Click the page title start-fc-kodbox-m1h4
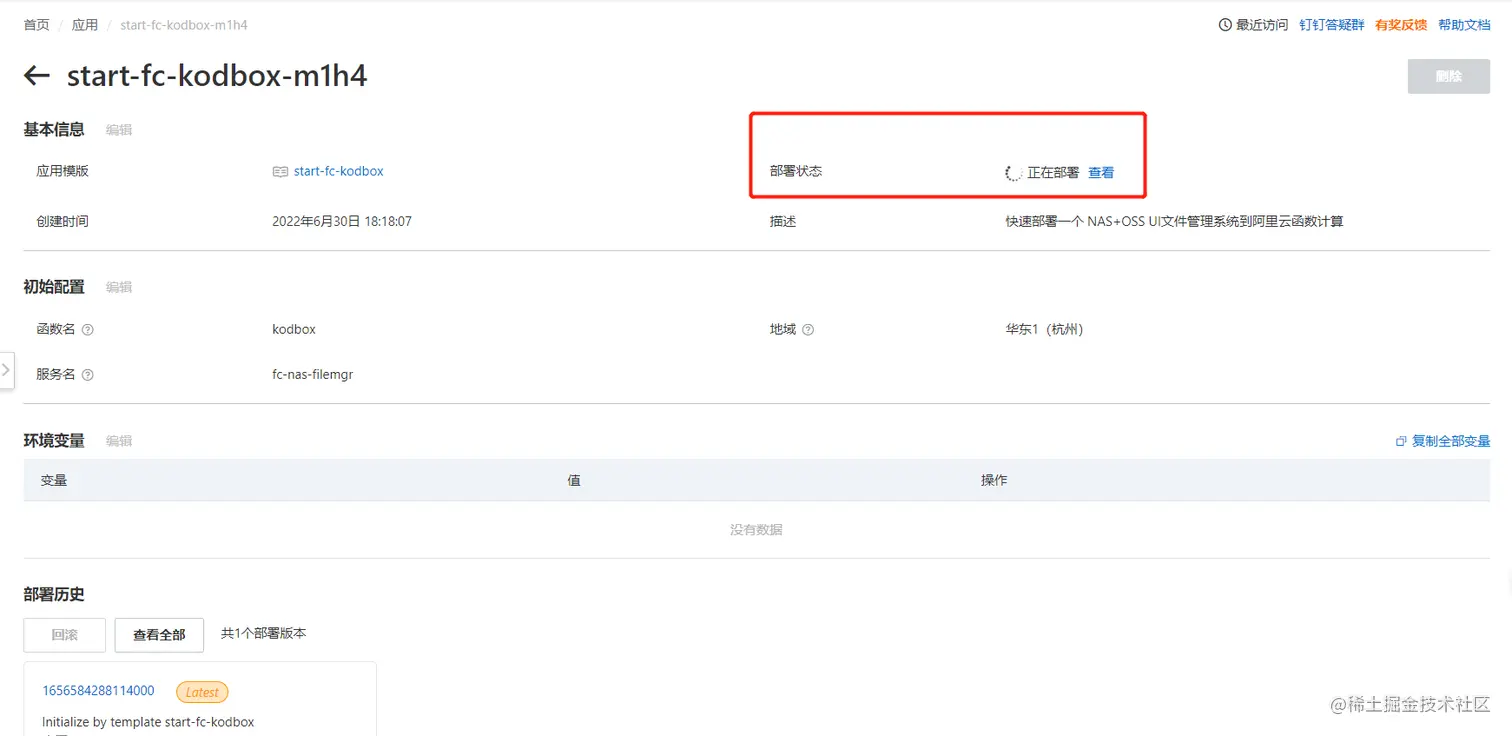The height and width of the screenshot is (736, 1512). point(217,76)
